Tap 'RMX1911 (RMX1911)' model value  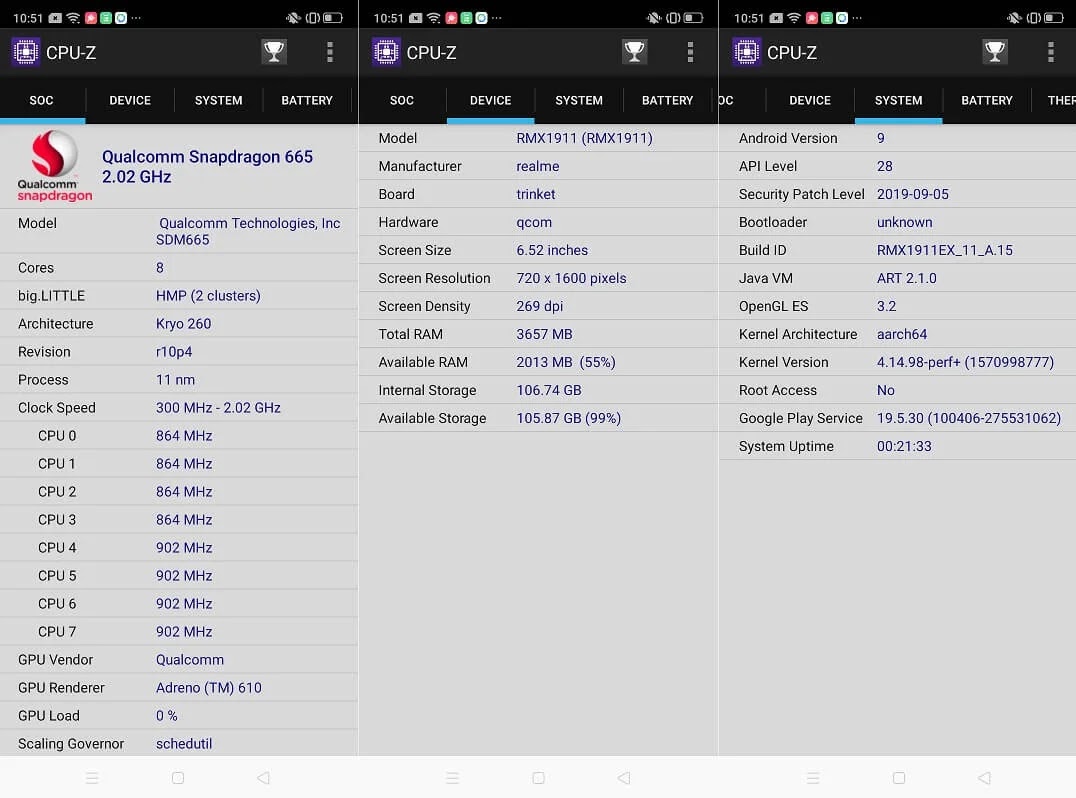tap(584, 139)
